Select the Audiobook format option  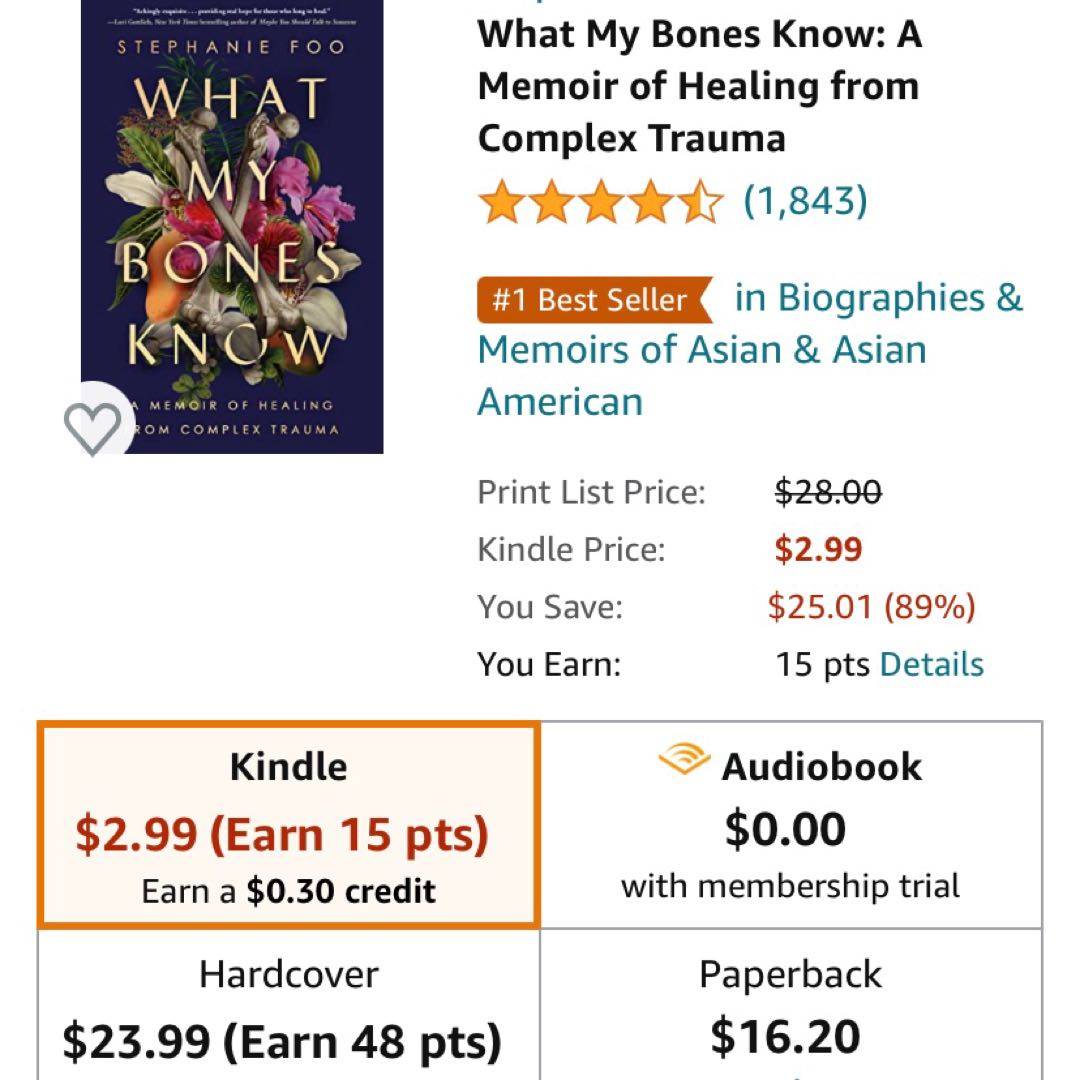tap(791, 826)
